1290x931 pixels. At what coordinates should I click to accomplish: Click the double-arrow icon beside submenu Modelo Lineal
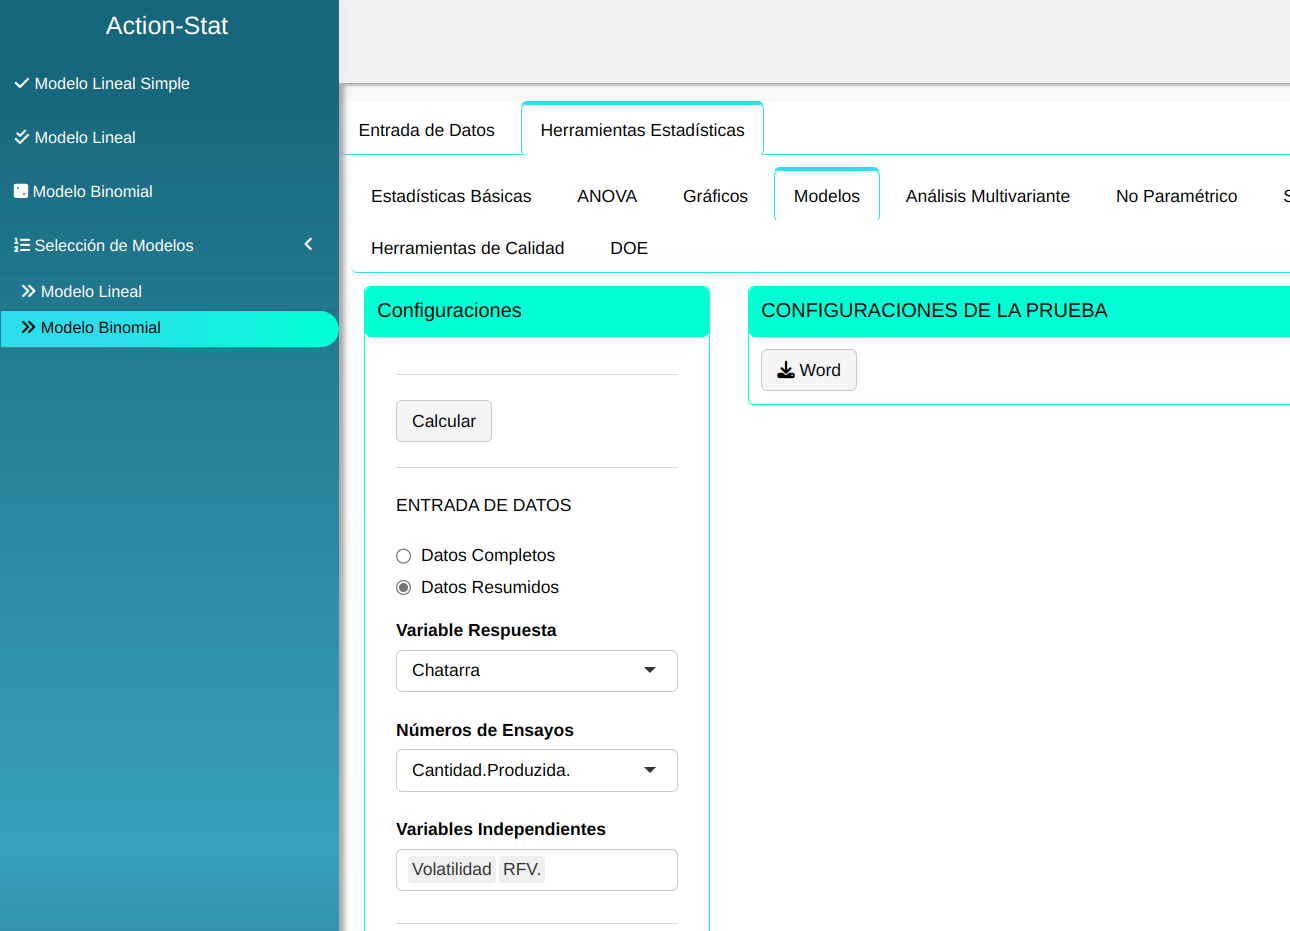[28, 291]
